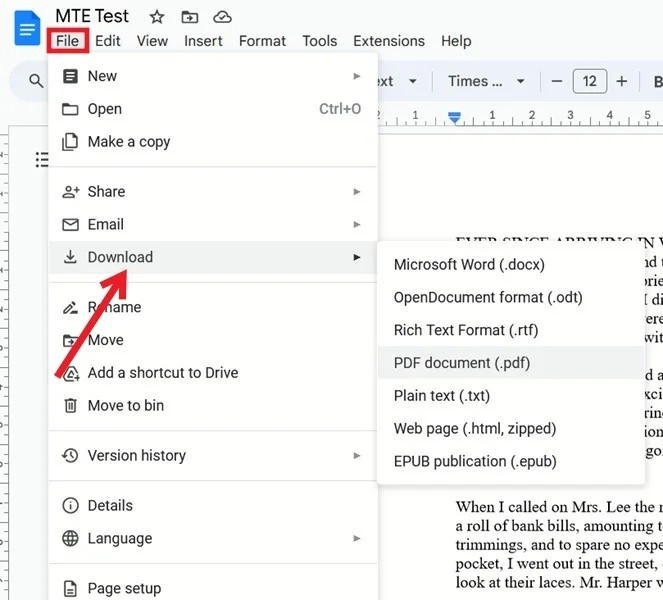Click the move to folder icon

(x=189, y=17)
